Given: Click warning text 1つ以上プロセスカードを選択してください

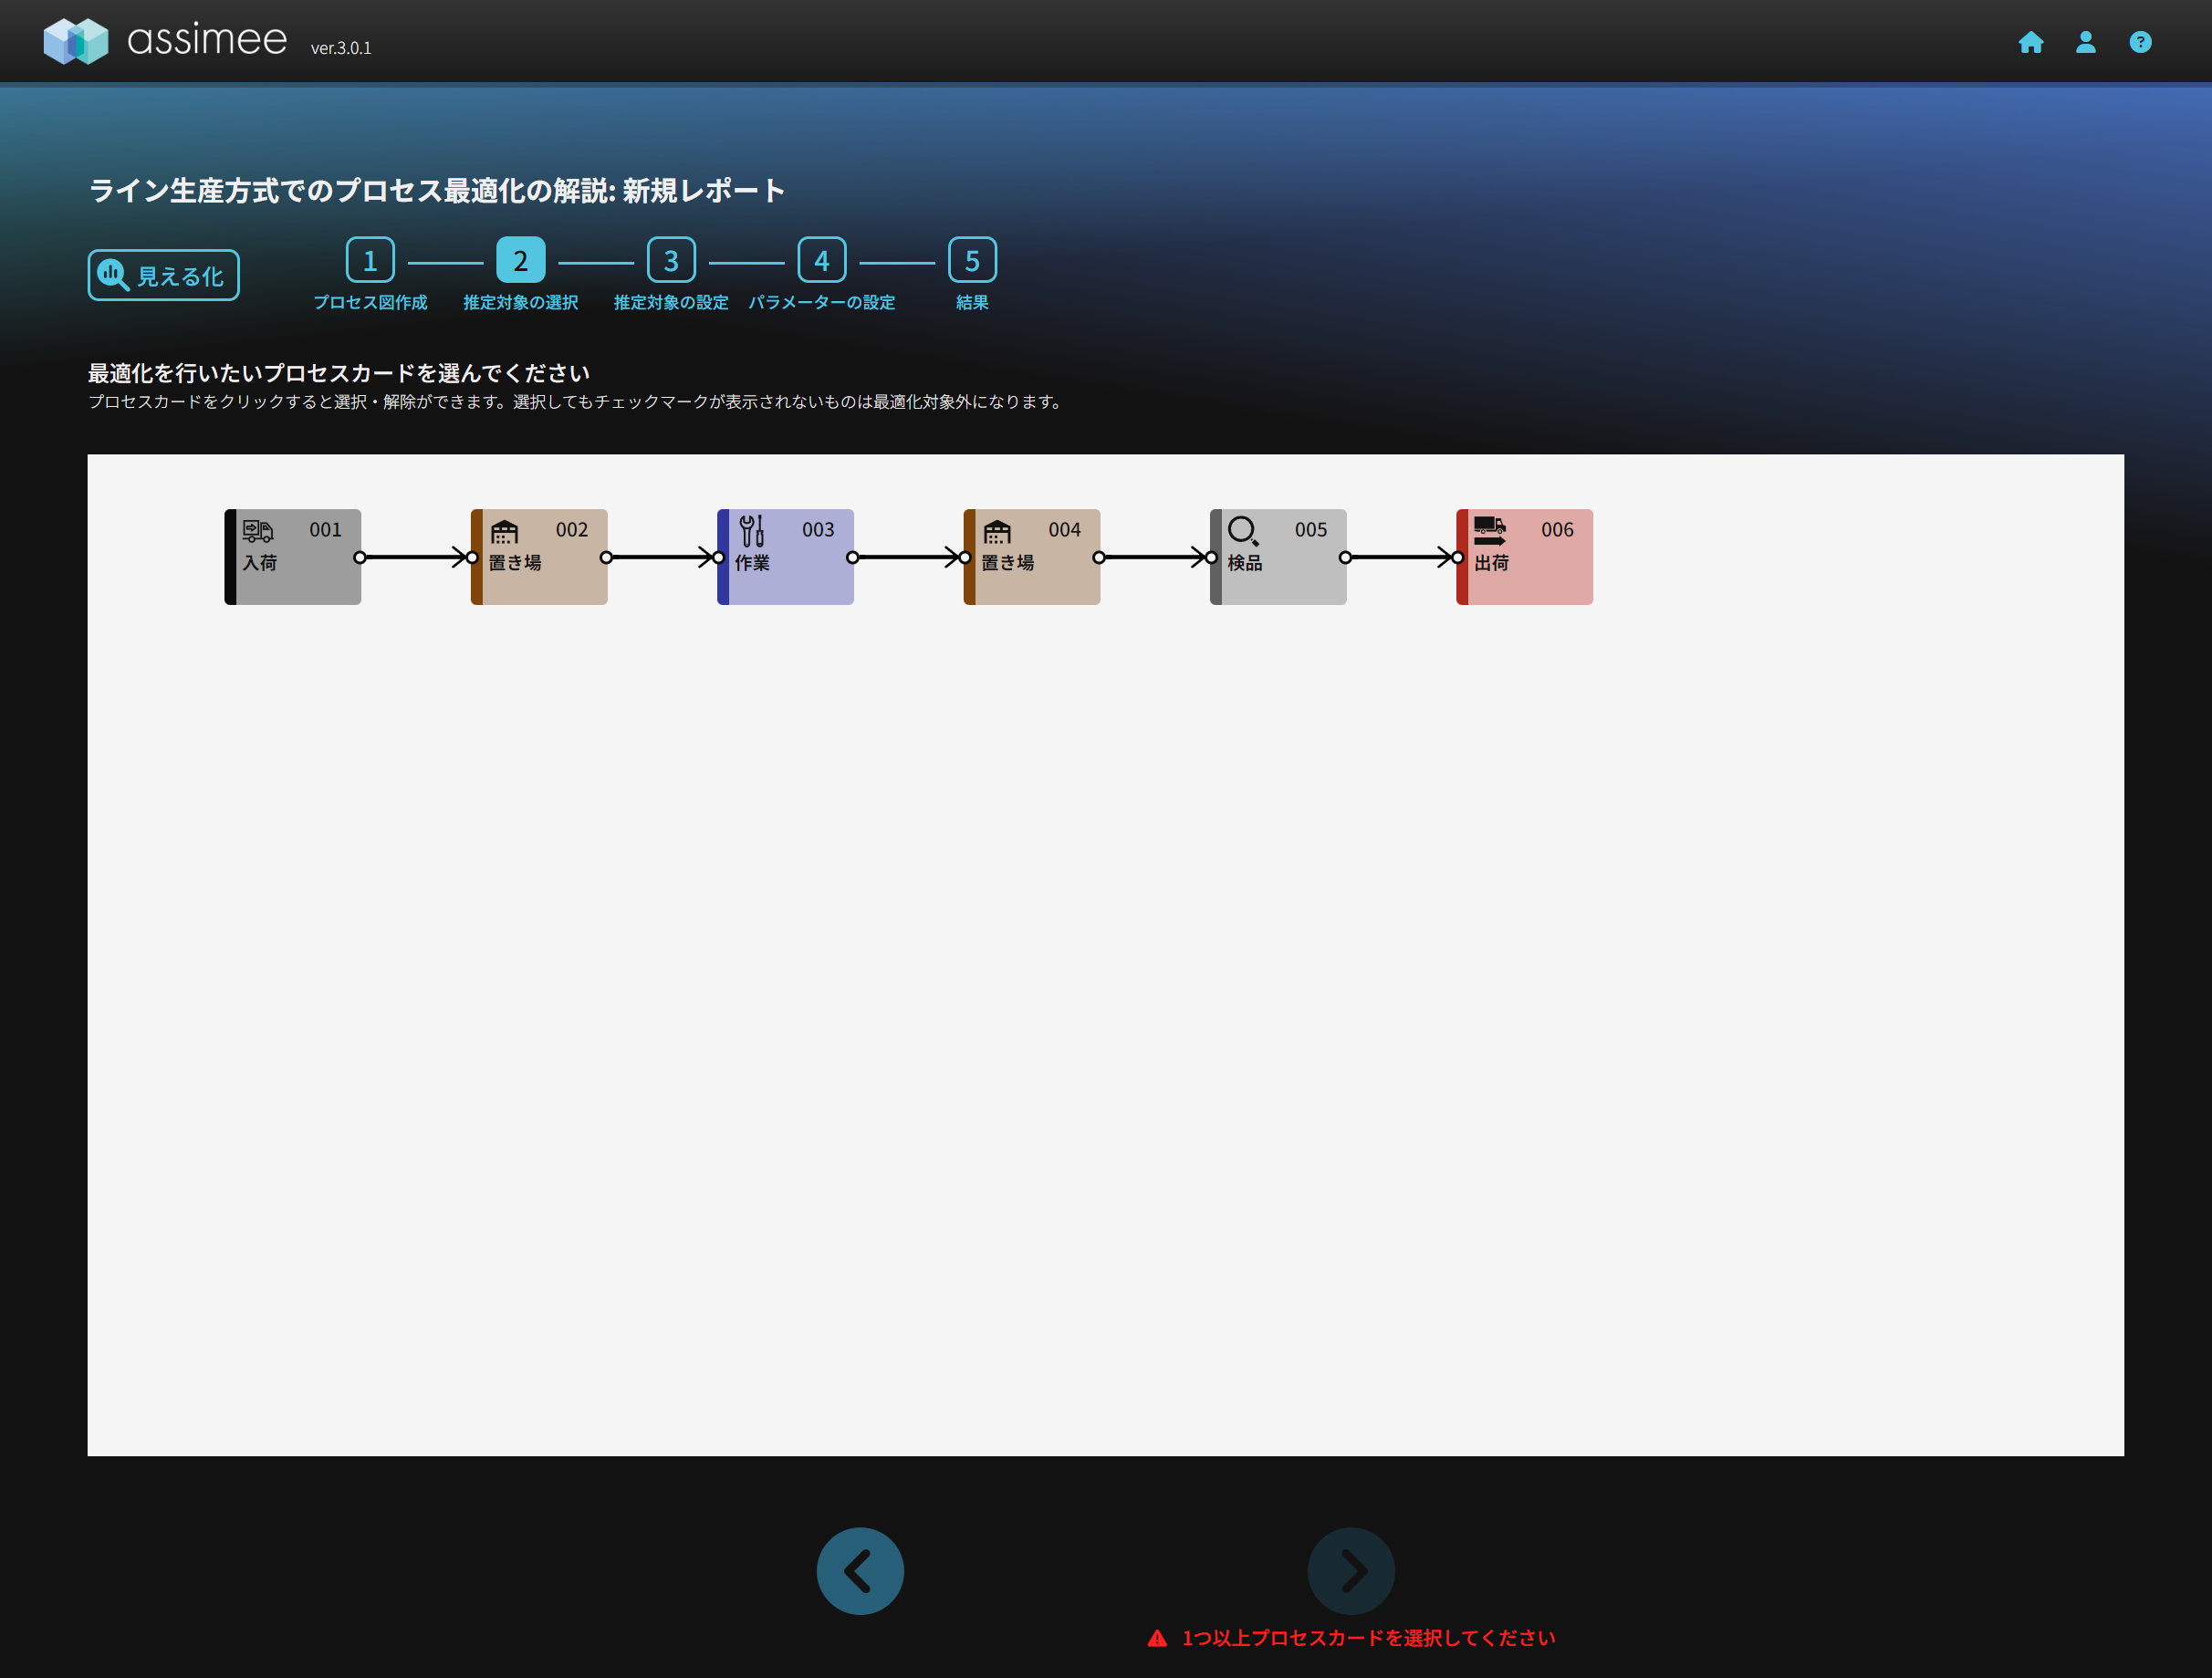Looking at the screenshot, I should (x=1369, y=1638).
